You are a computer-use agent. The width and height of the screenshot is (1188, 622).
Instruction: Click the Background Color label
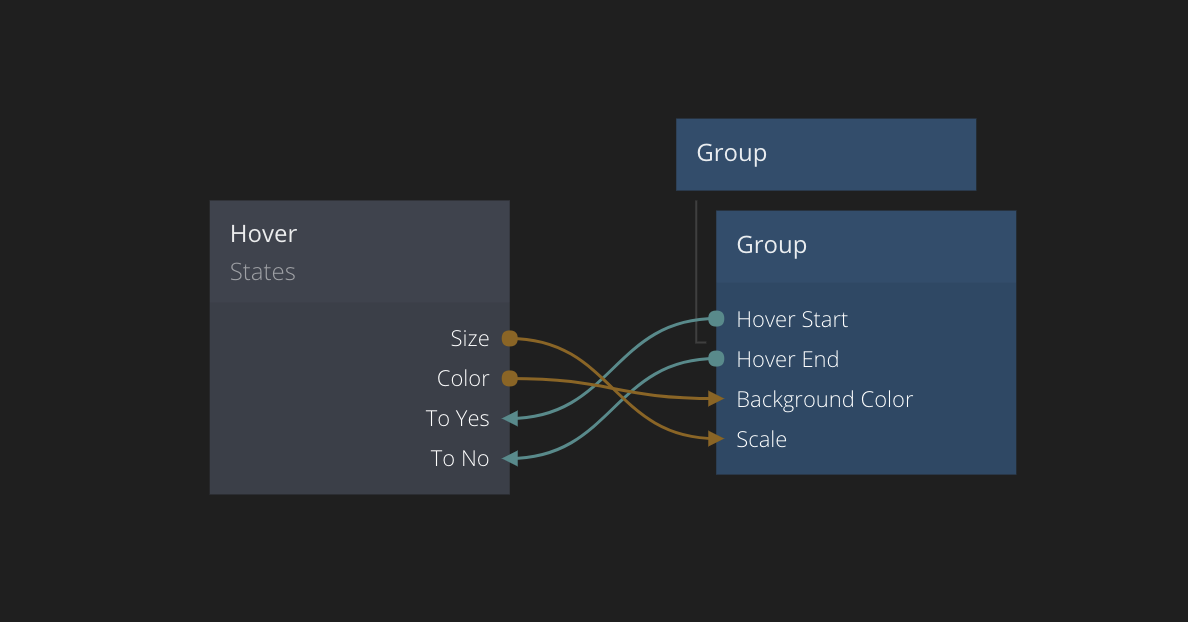(825, 400)
